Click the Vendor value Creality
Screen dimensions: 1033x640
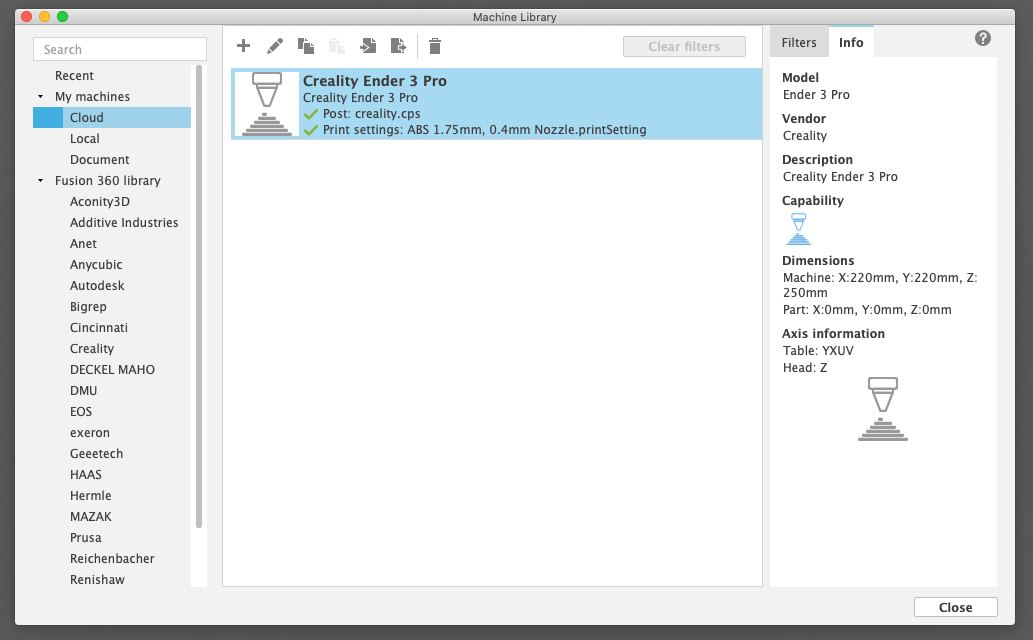pos(804,136)
